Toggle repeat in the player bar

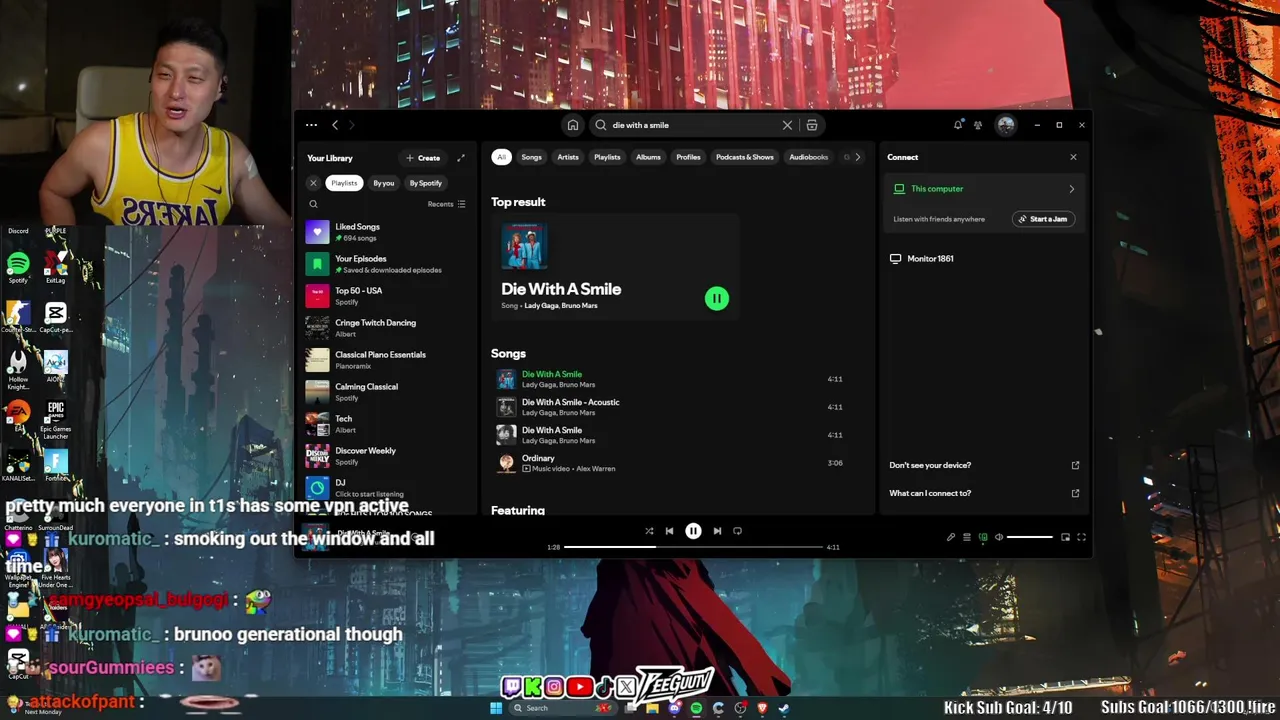738,531
